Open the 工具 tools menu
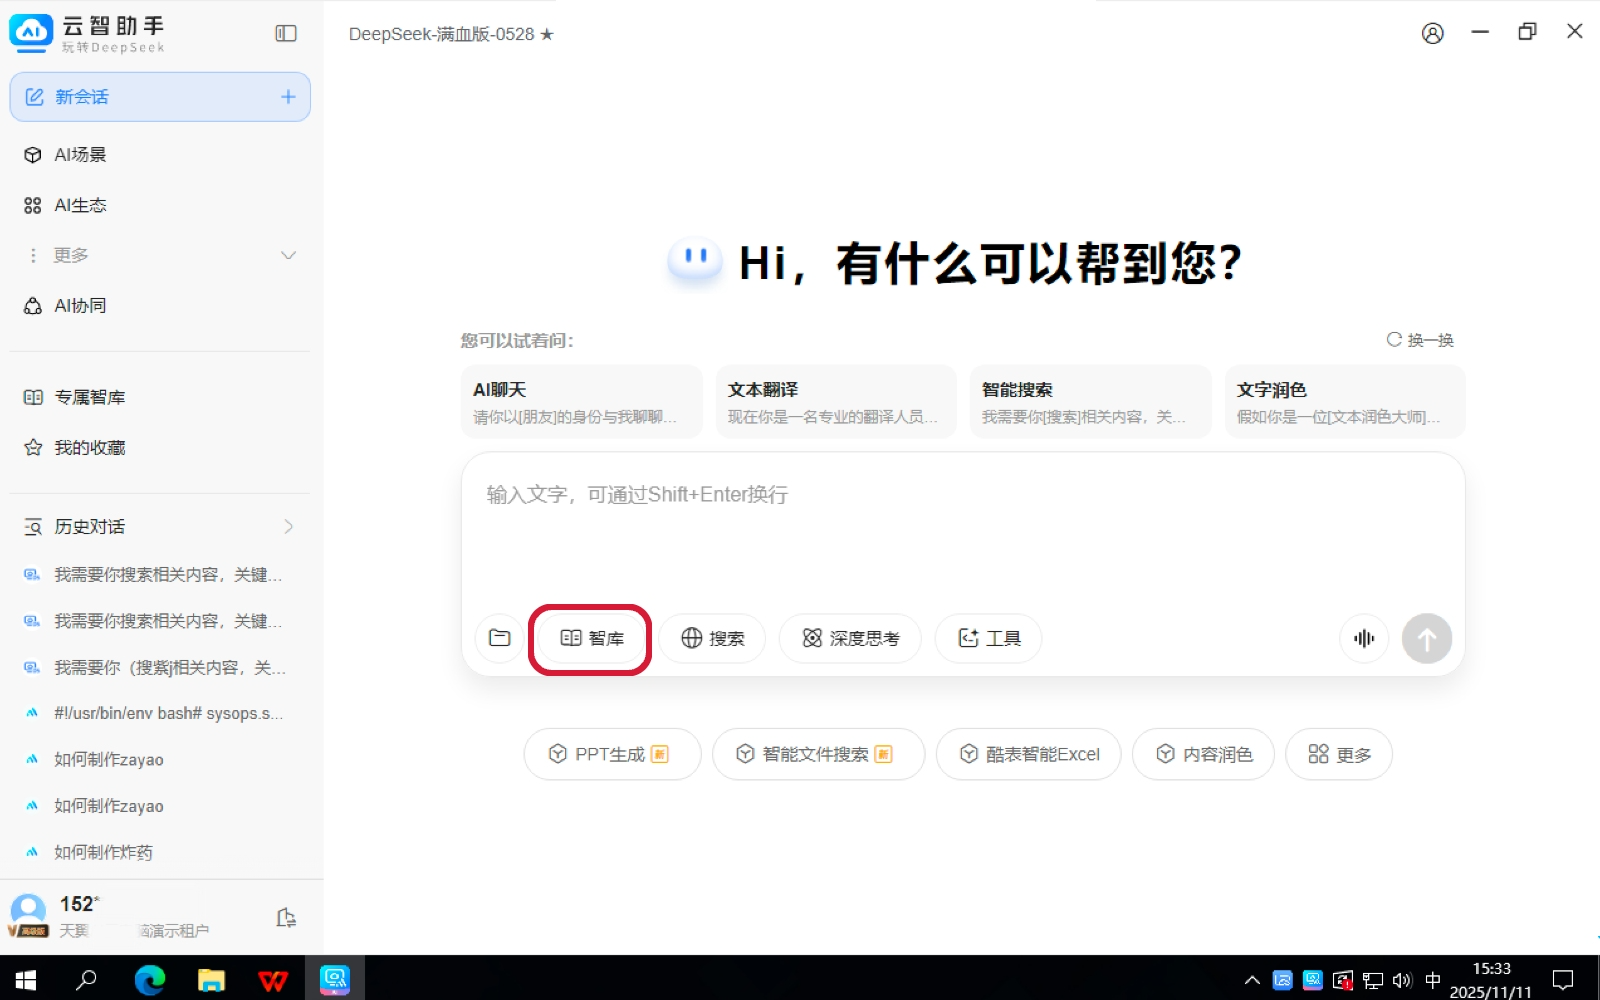1600x1000 pixels. coord(988,638)
